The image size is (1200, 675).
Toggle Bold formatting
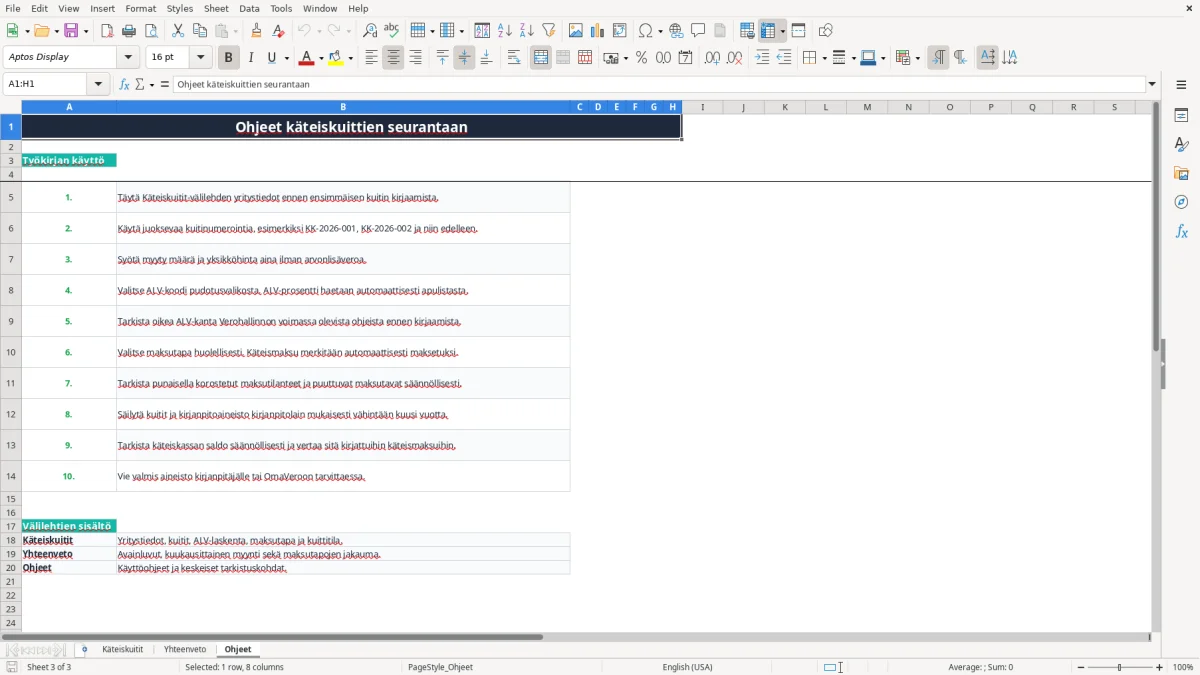point(228,58)
